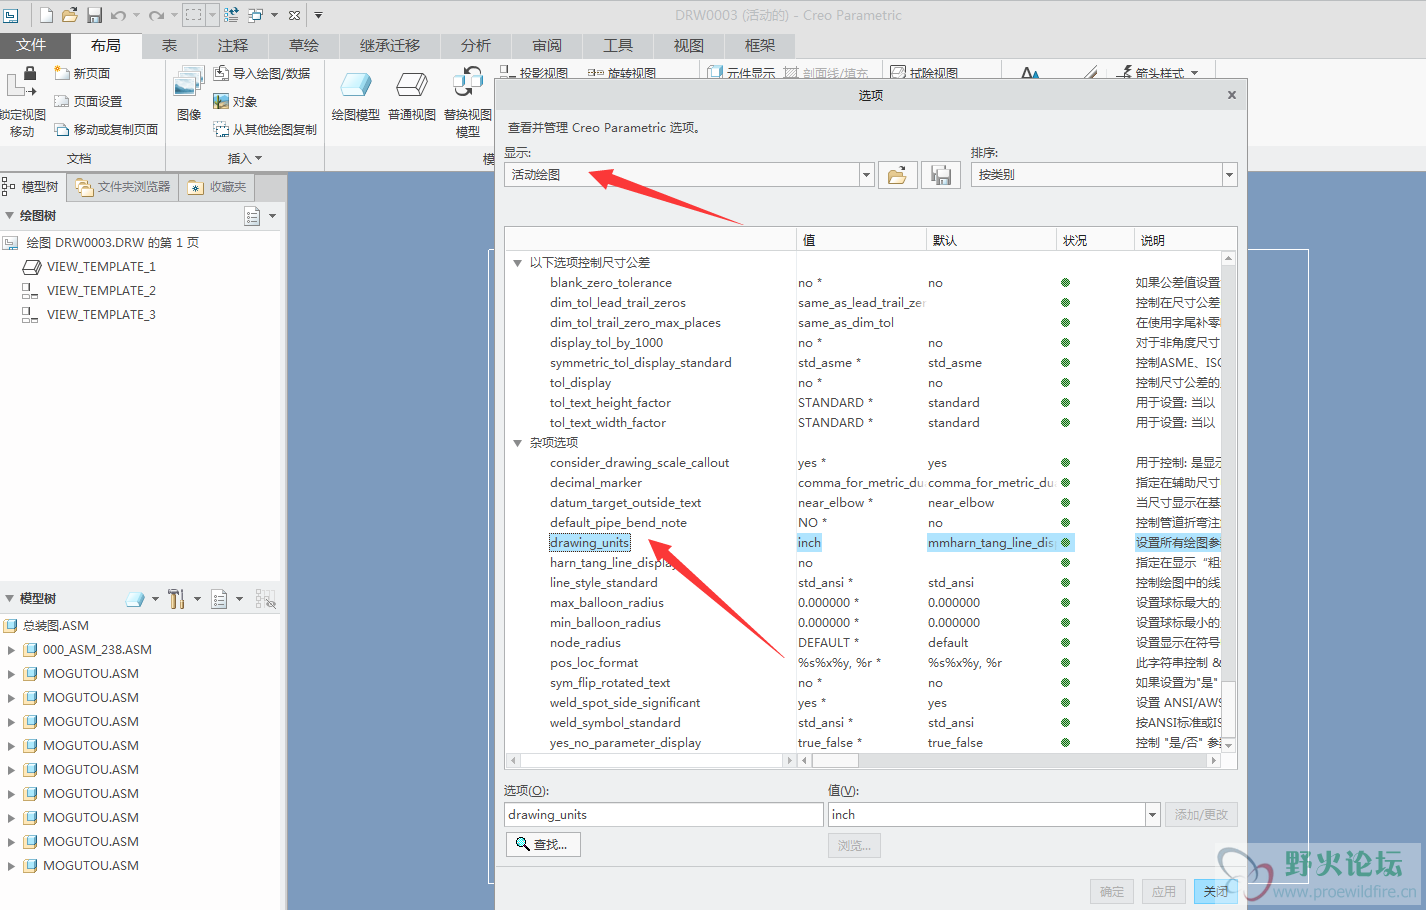Expand the 000_ASM_238.ASM tree node

tap(11, 650)
